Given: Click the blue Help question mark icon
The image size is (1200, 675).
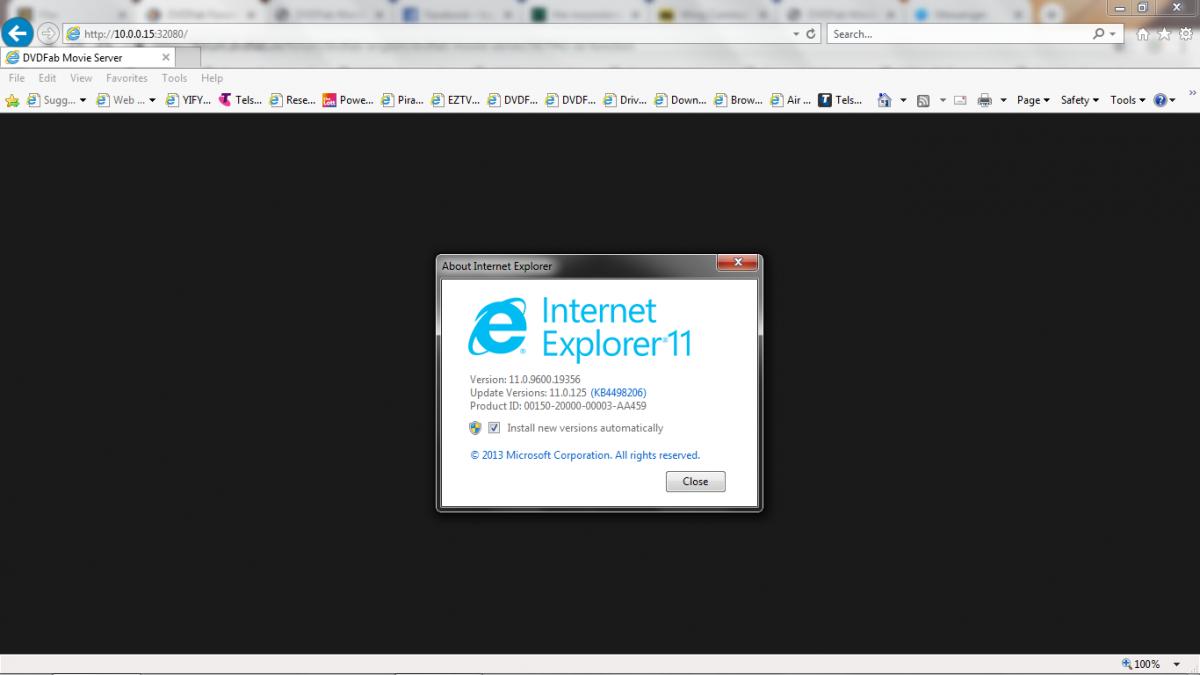Looking at the screenshot, I should tap(1160, 100).
